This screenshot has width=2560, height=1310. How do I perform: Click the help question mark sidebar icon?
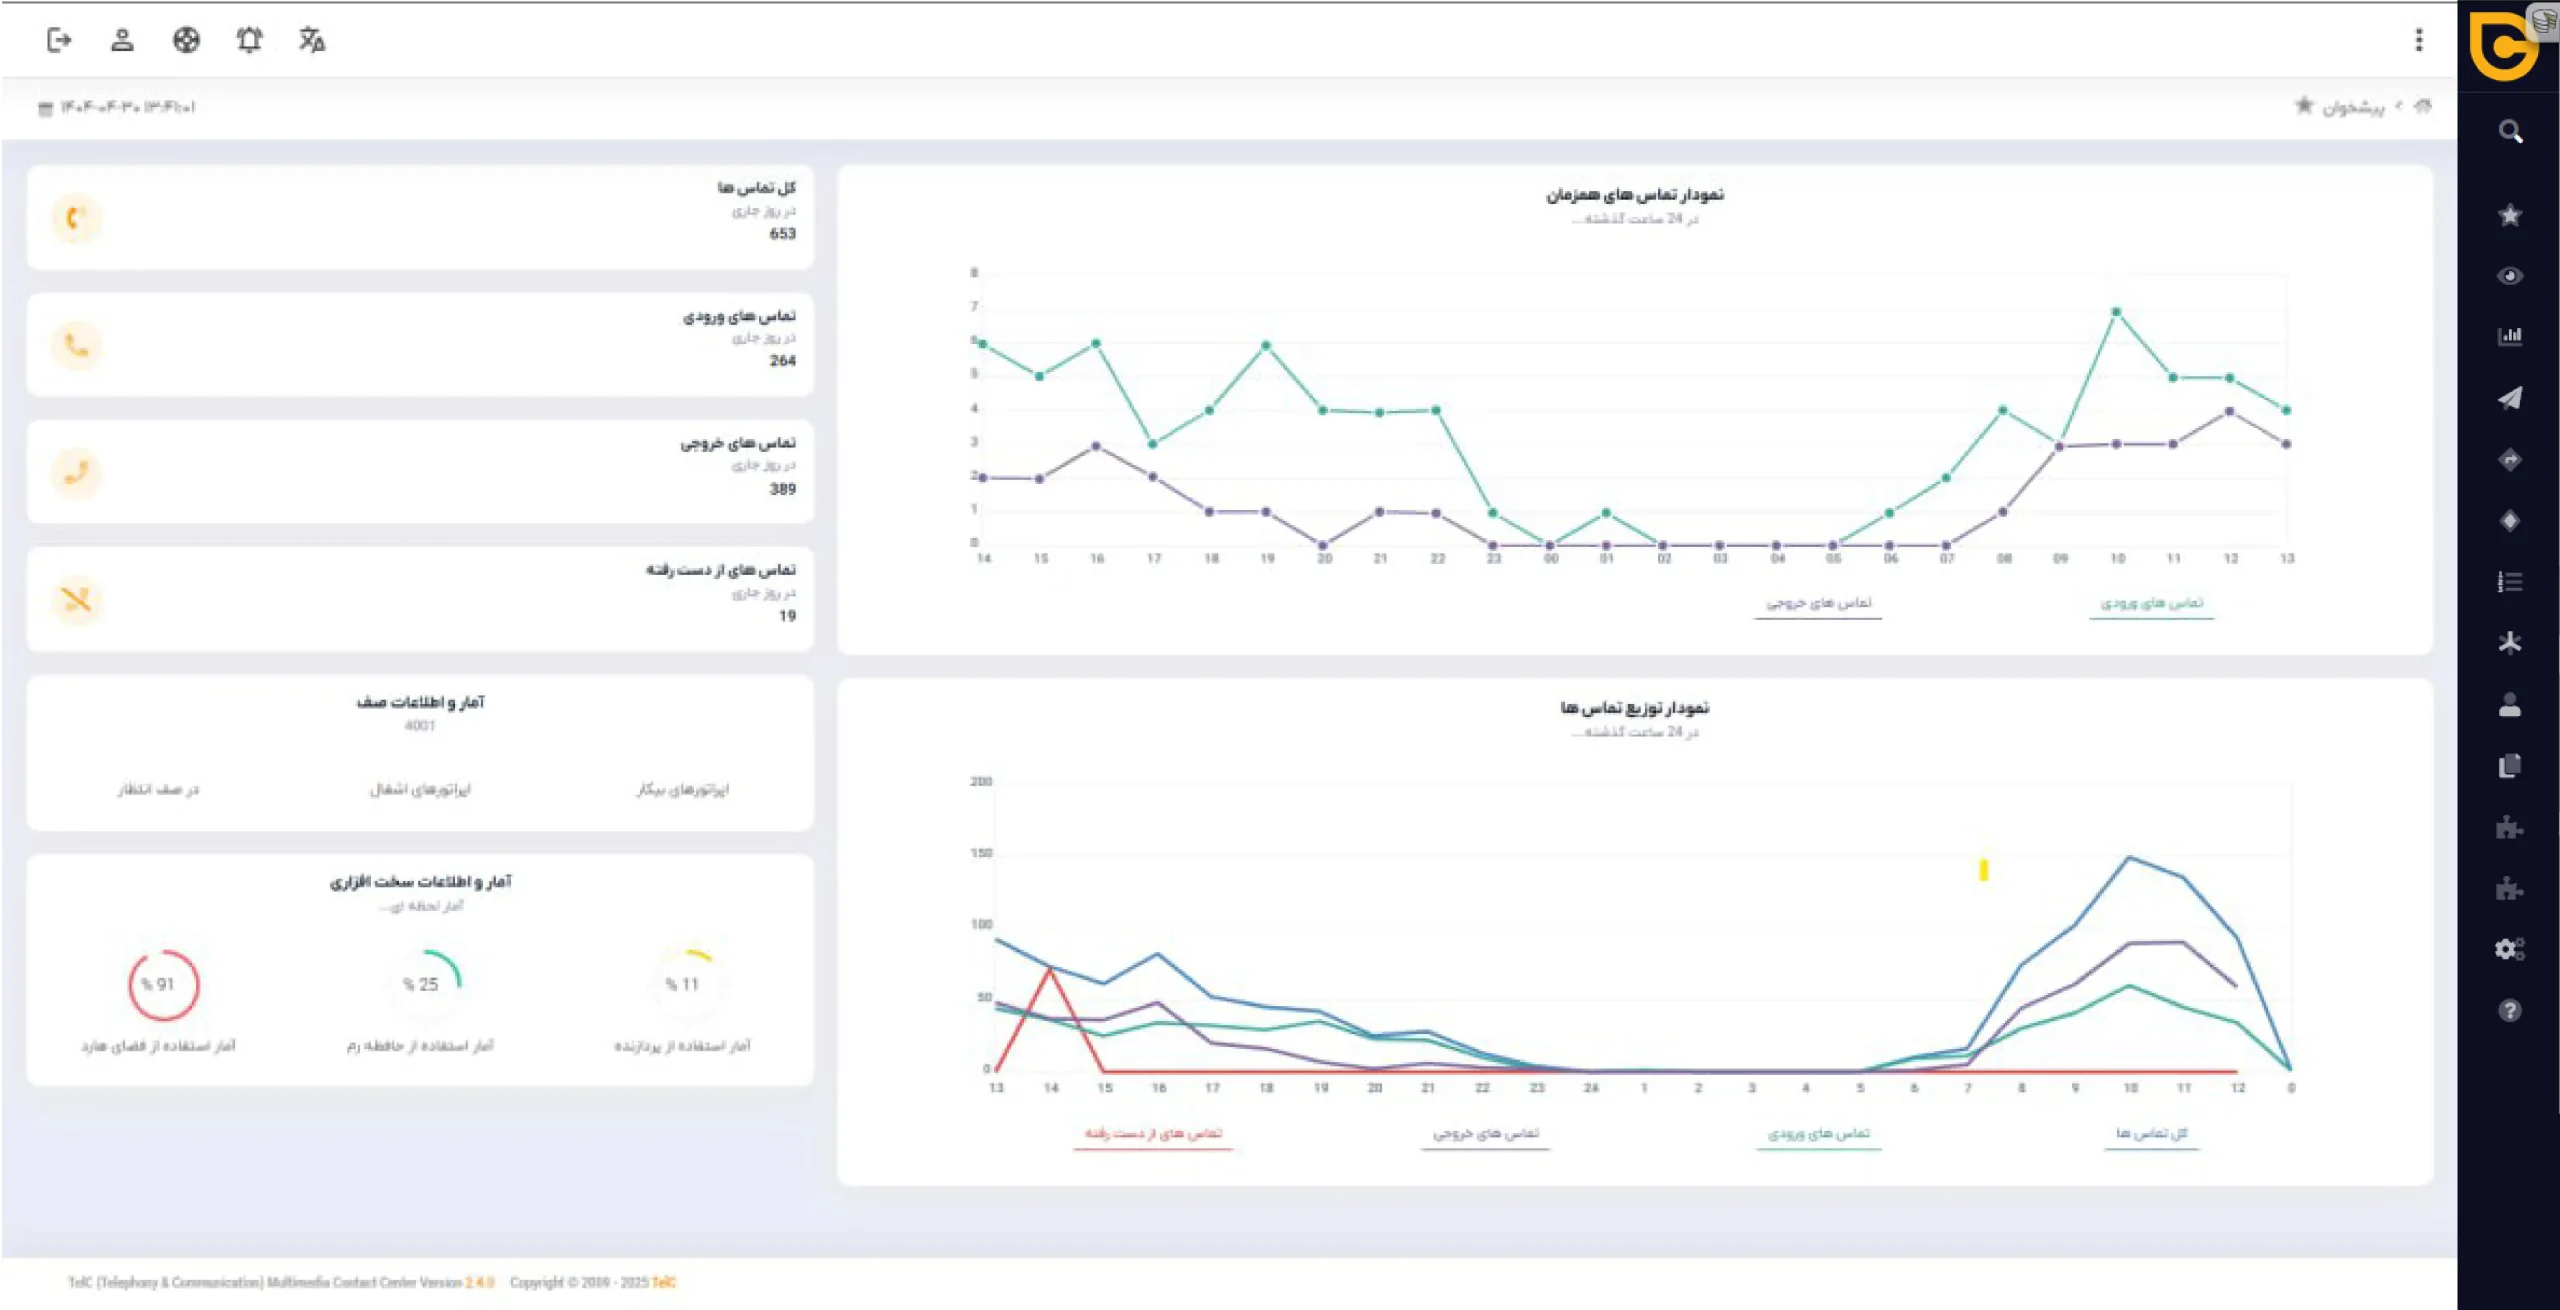coord(2510,1010)
